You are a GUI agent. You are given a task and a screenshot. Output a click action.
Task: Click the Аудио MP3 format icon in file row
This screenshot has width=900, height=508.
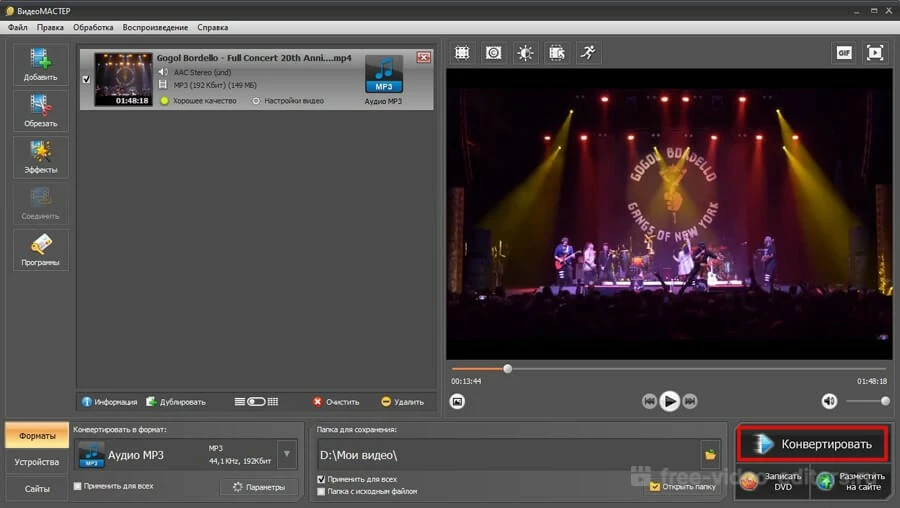point(383,75)
